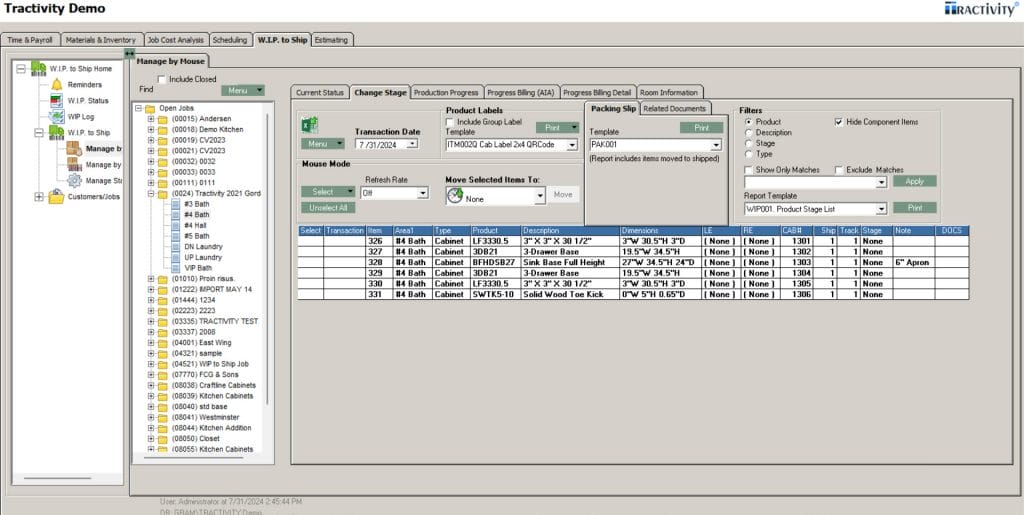The width and height of the screenshot is (1024, 515).
Task: Open the WIP Log icon
Action: point(57,116)
